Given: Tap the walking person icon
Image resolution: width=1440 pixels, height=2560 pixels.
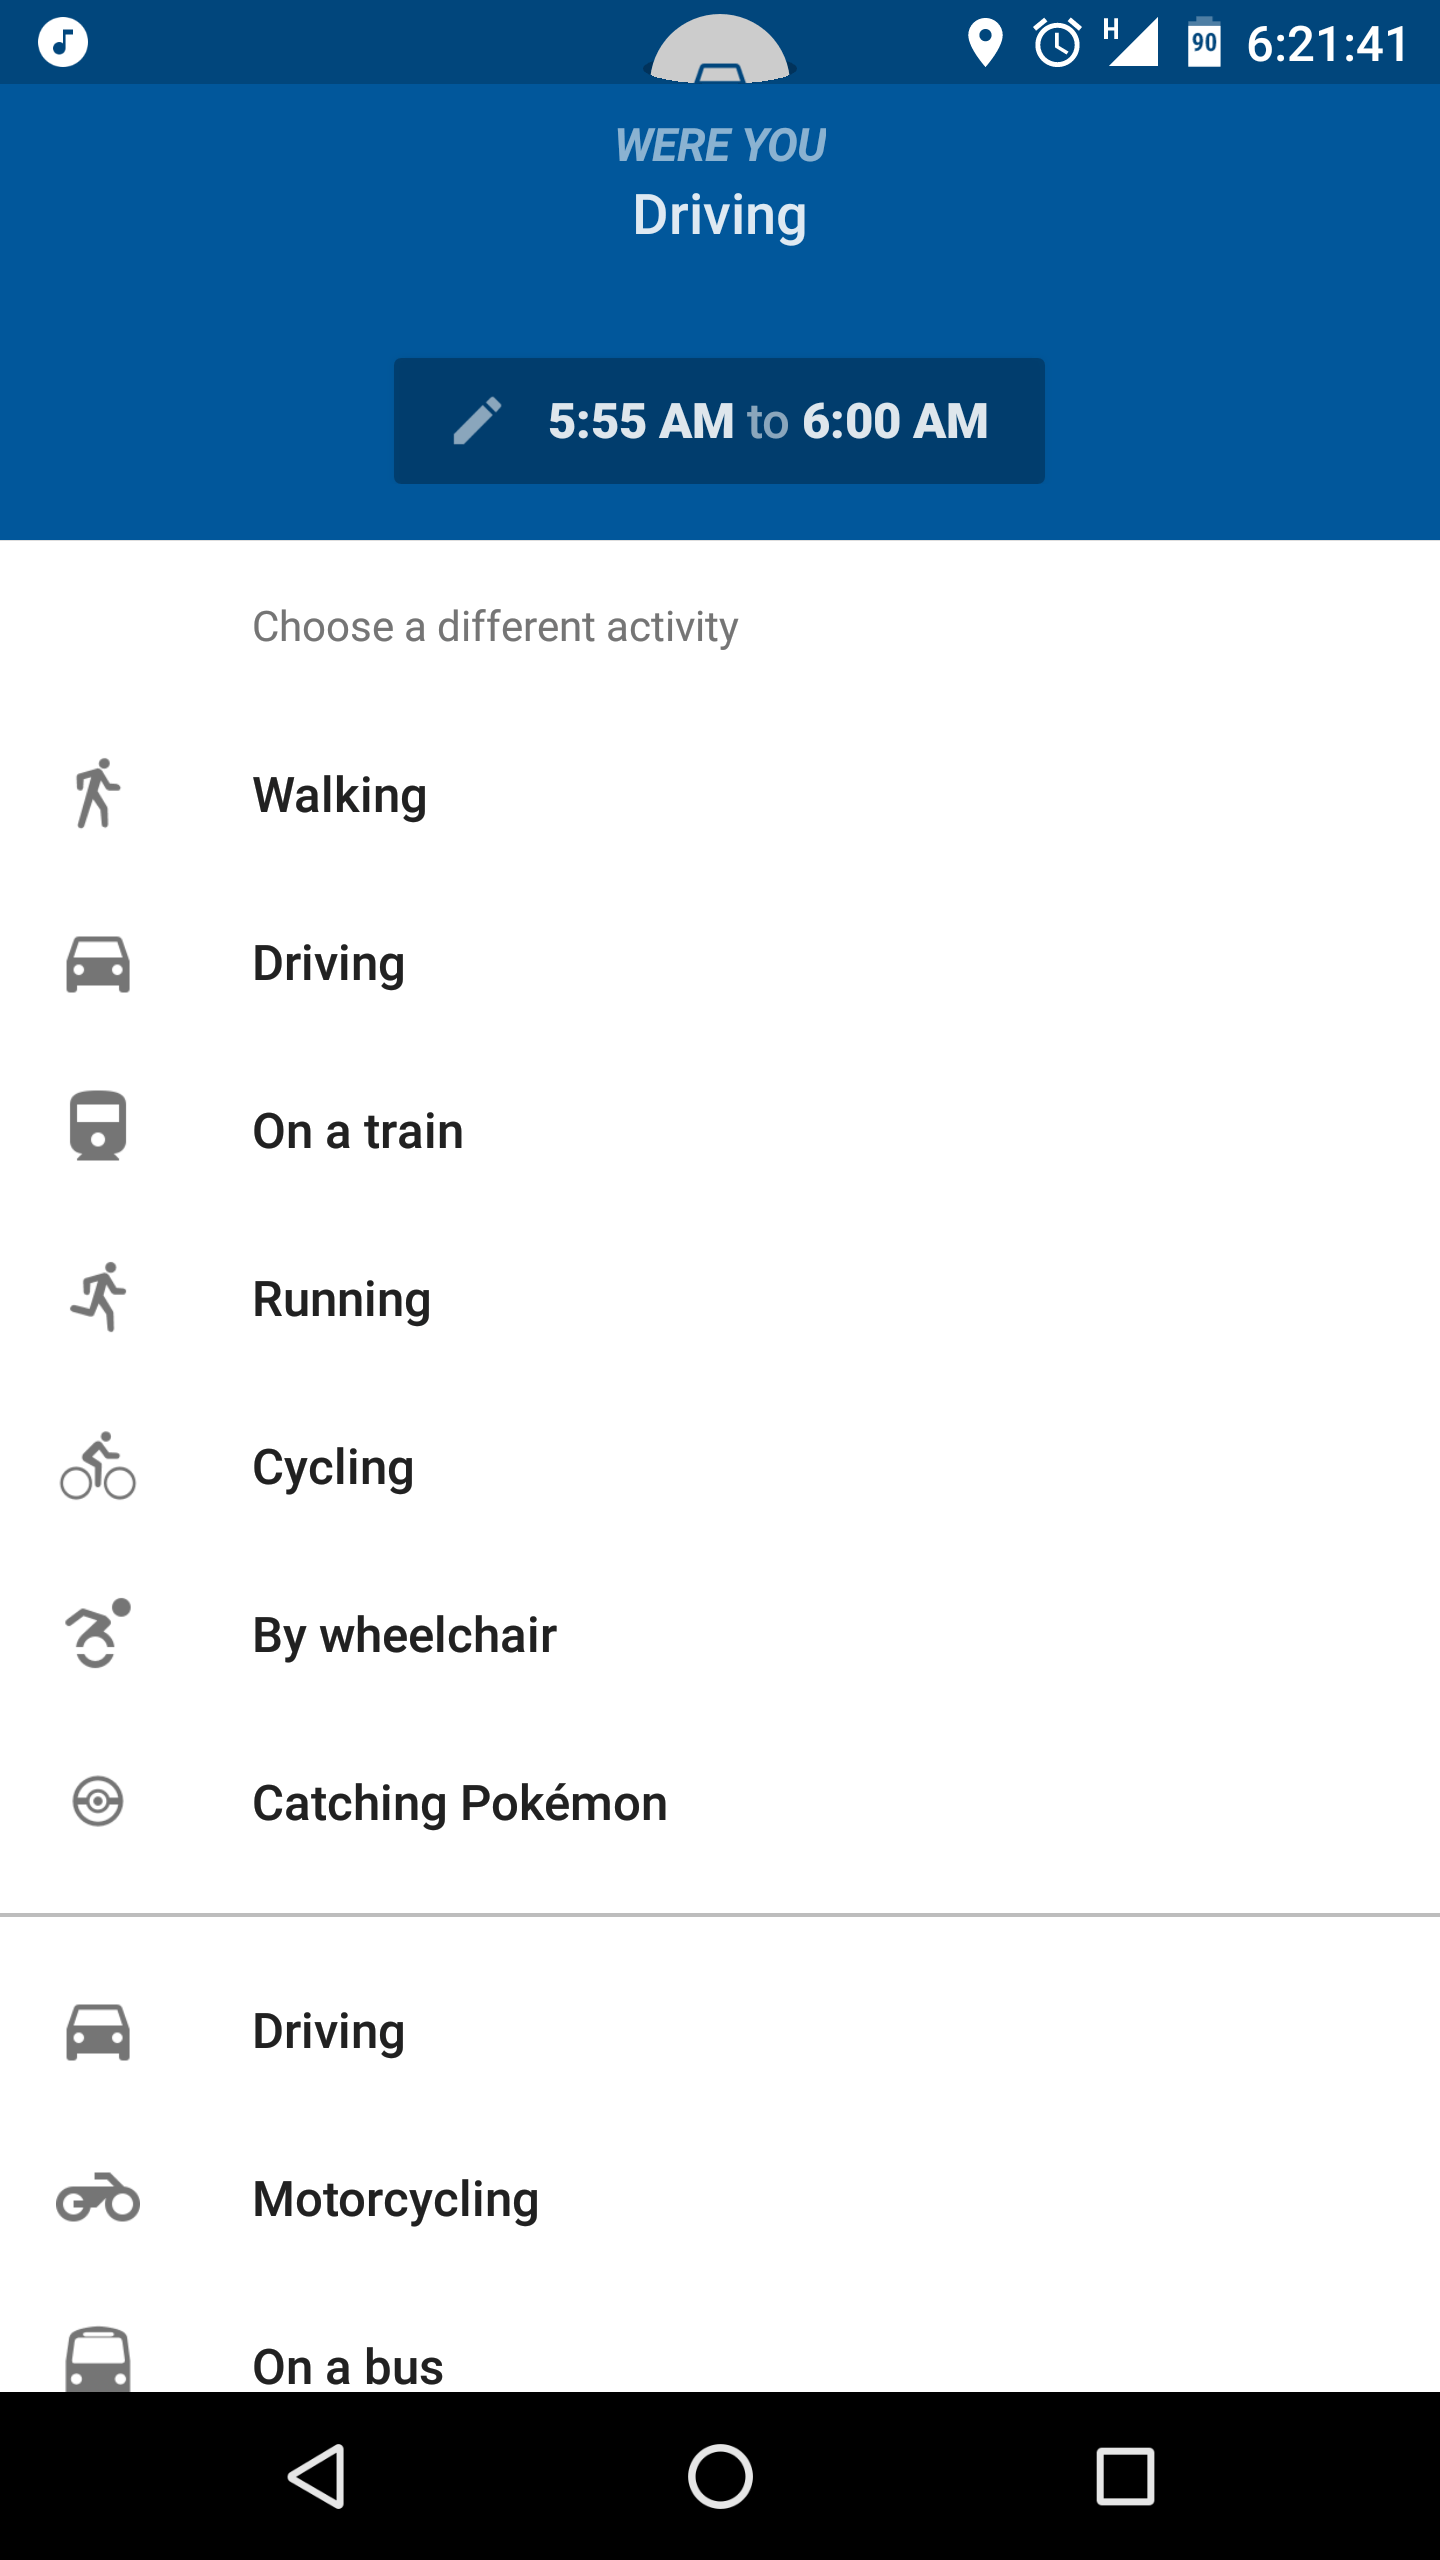Looking at the screenshot, I should click(98, 795).
